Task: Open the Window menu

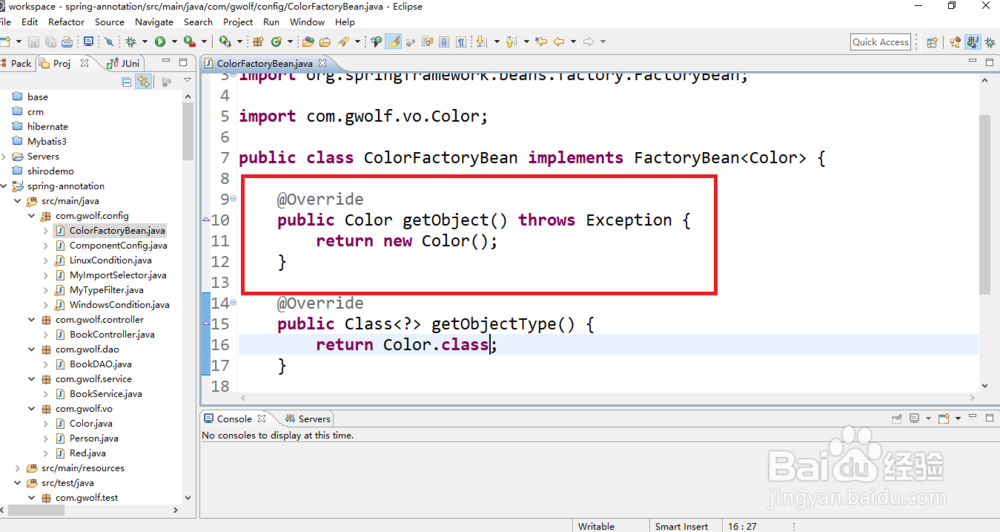Action: coord(307,22)
